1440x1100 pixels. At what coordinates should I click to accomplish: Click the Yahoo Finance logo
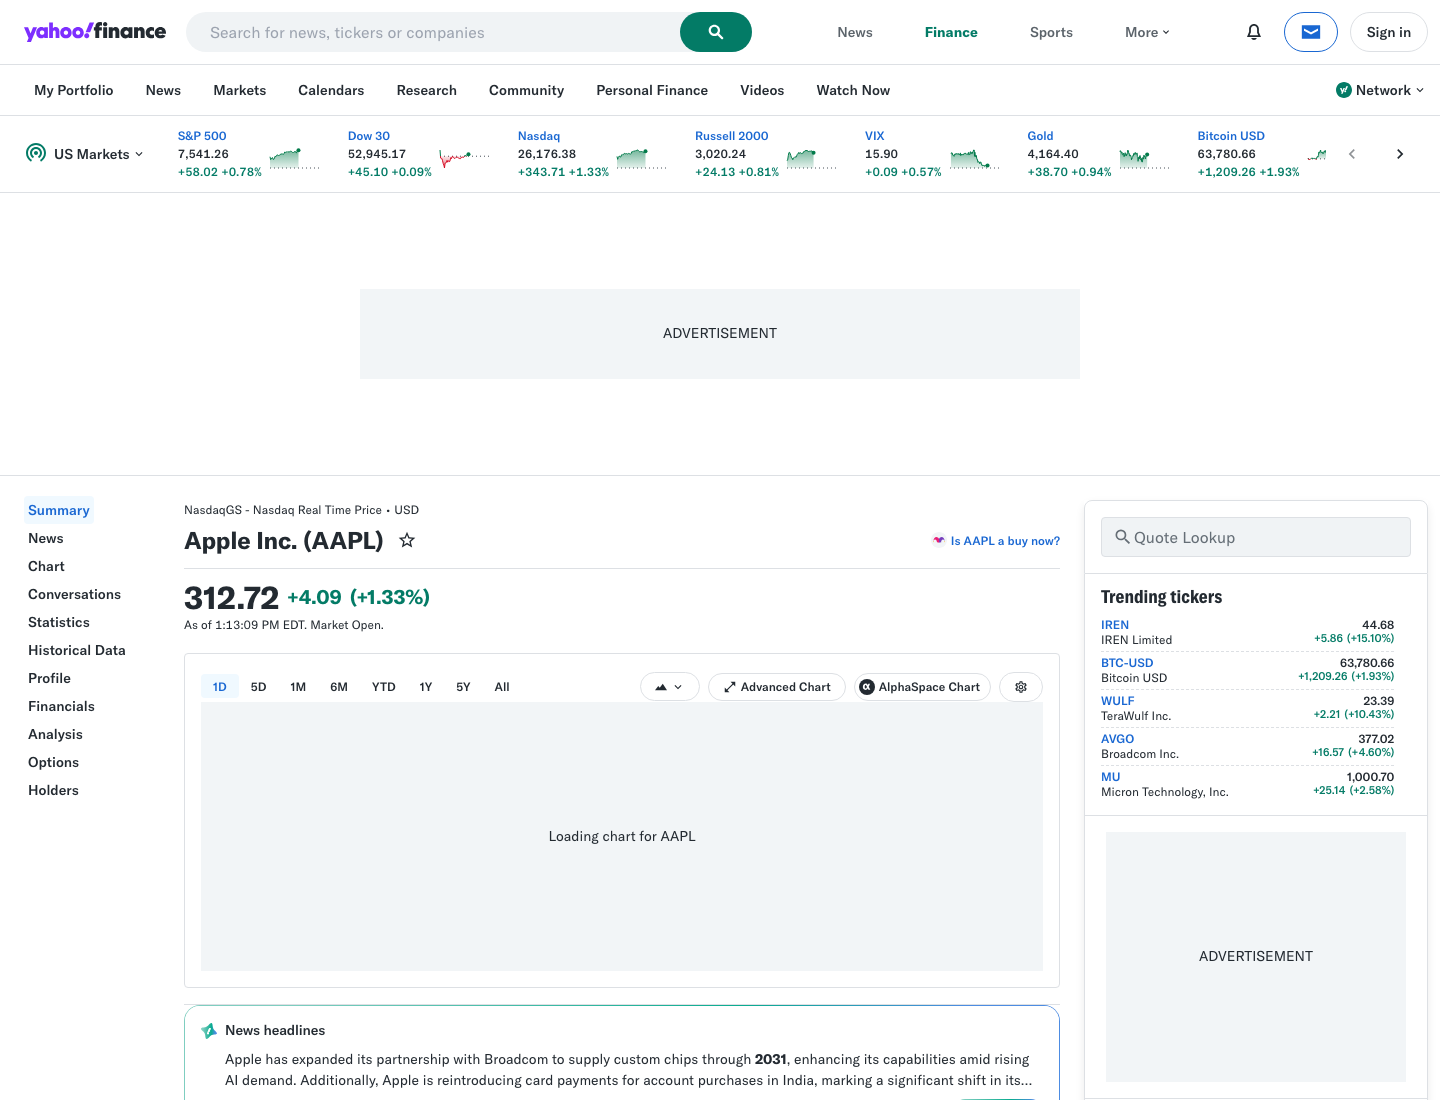[95, 31]
